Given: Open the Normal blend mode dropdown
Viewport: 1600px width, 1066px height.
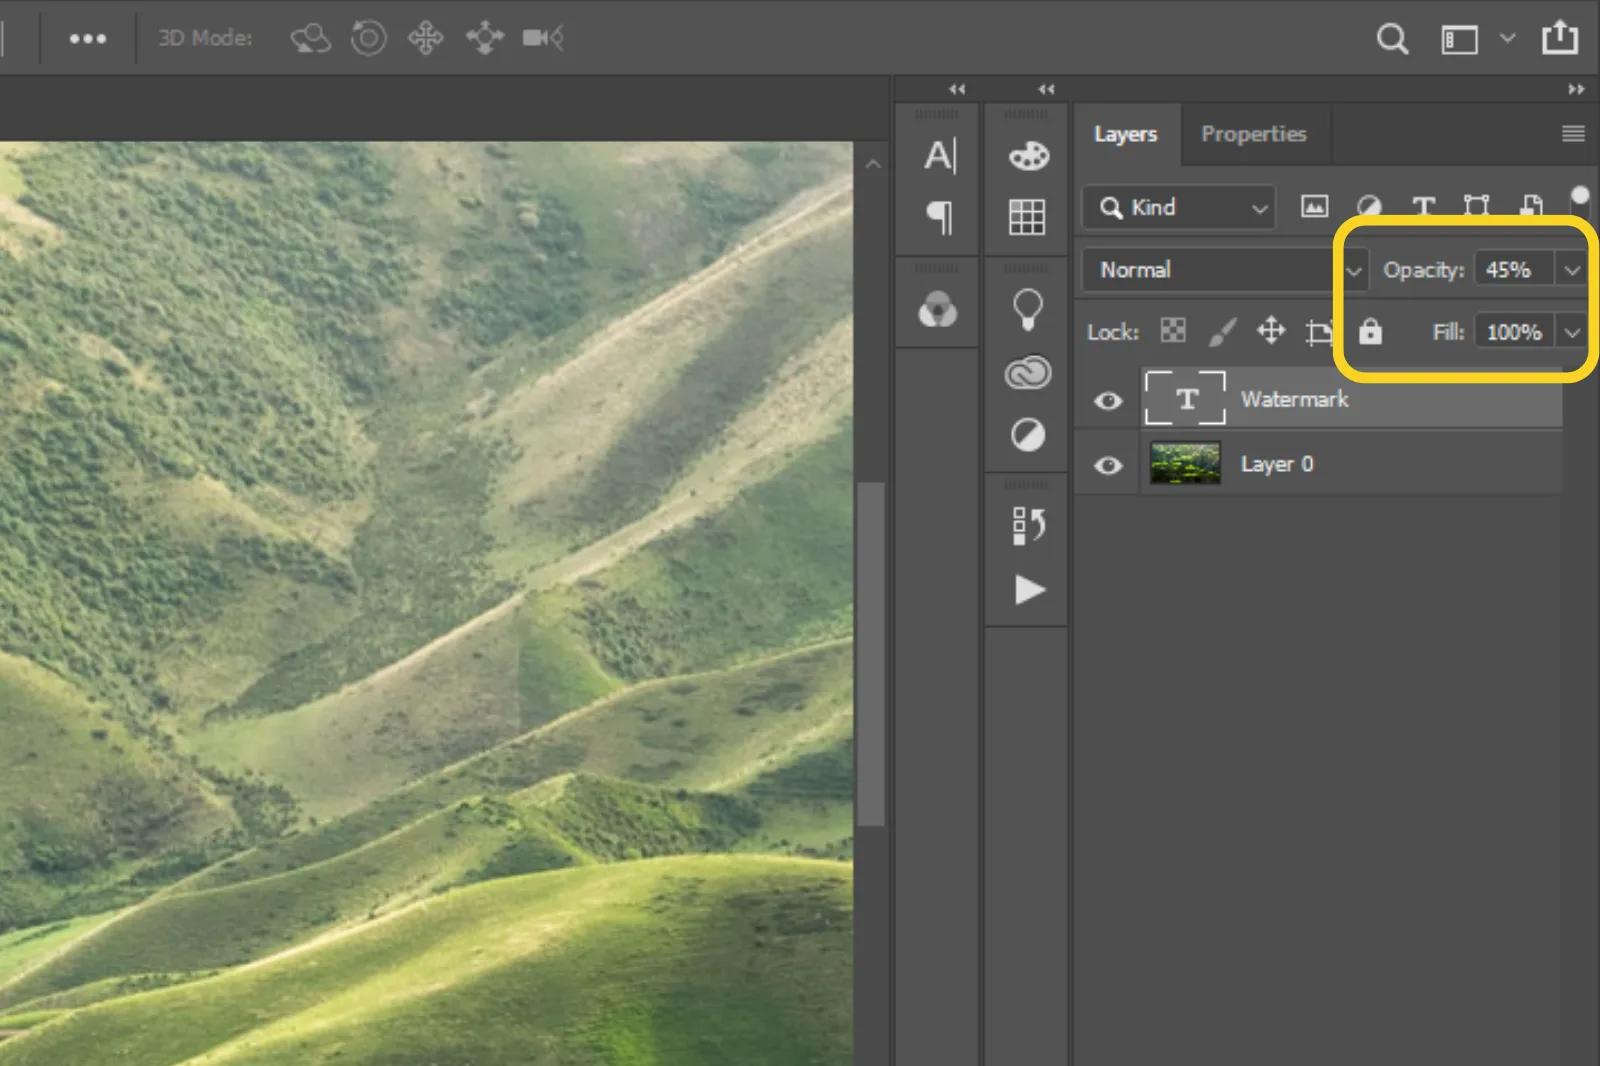Looking at the screenshot, I should 1224,270.
